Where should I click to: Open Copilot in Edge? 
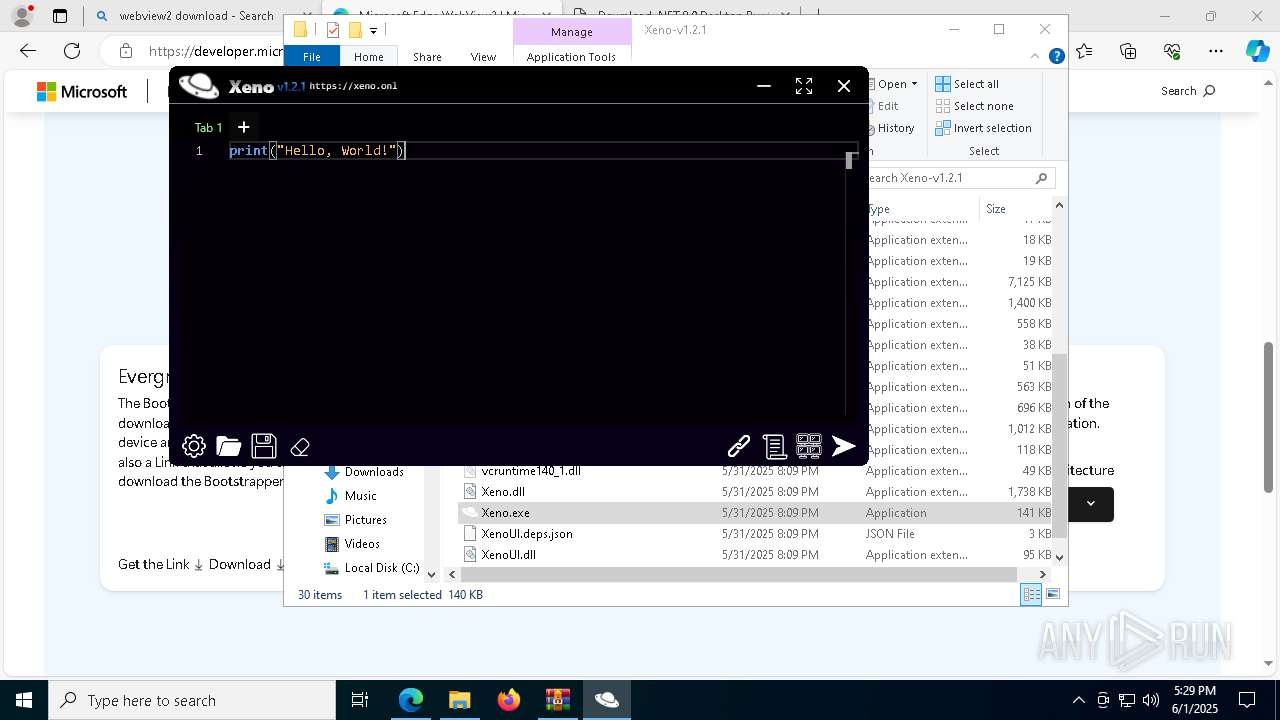pyautogui.click(x=1257, y=51)
